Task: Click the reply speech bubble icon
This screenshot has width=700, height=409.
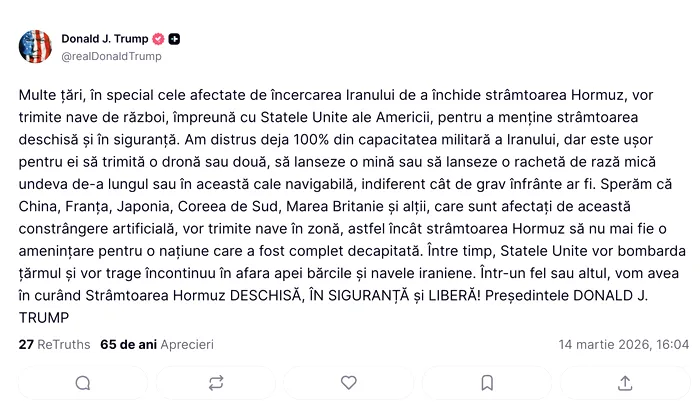Action: pos(83,382)
